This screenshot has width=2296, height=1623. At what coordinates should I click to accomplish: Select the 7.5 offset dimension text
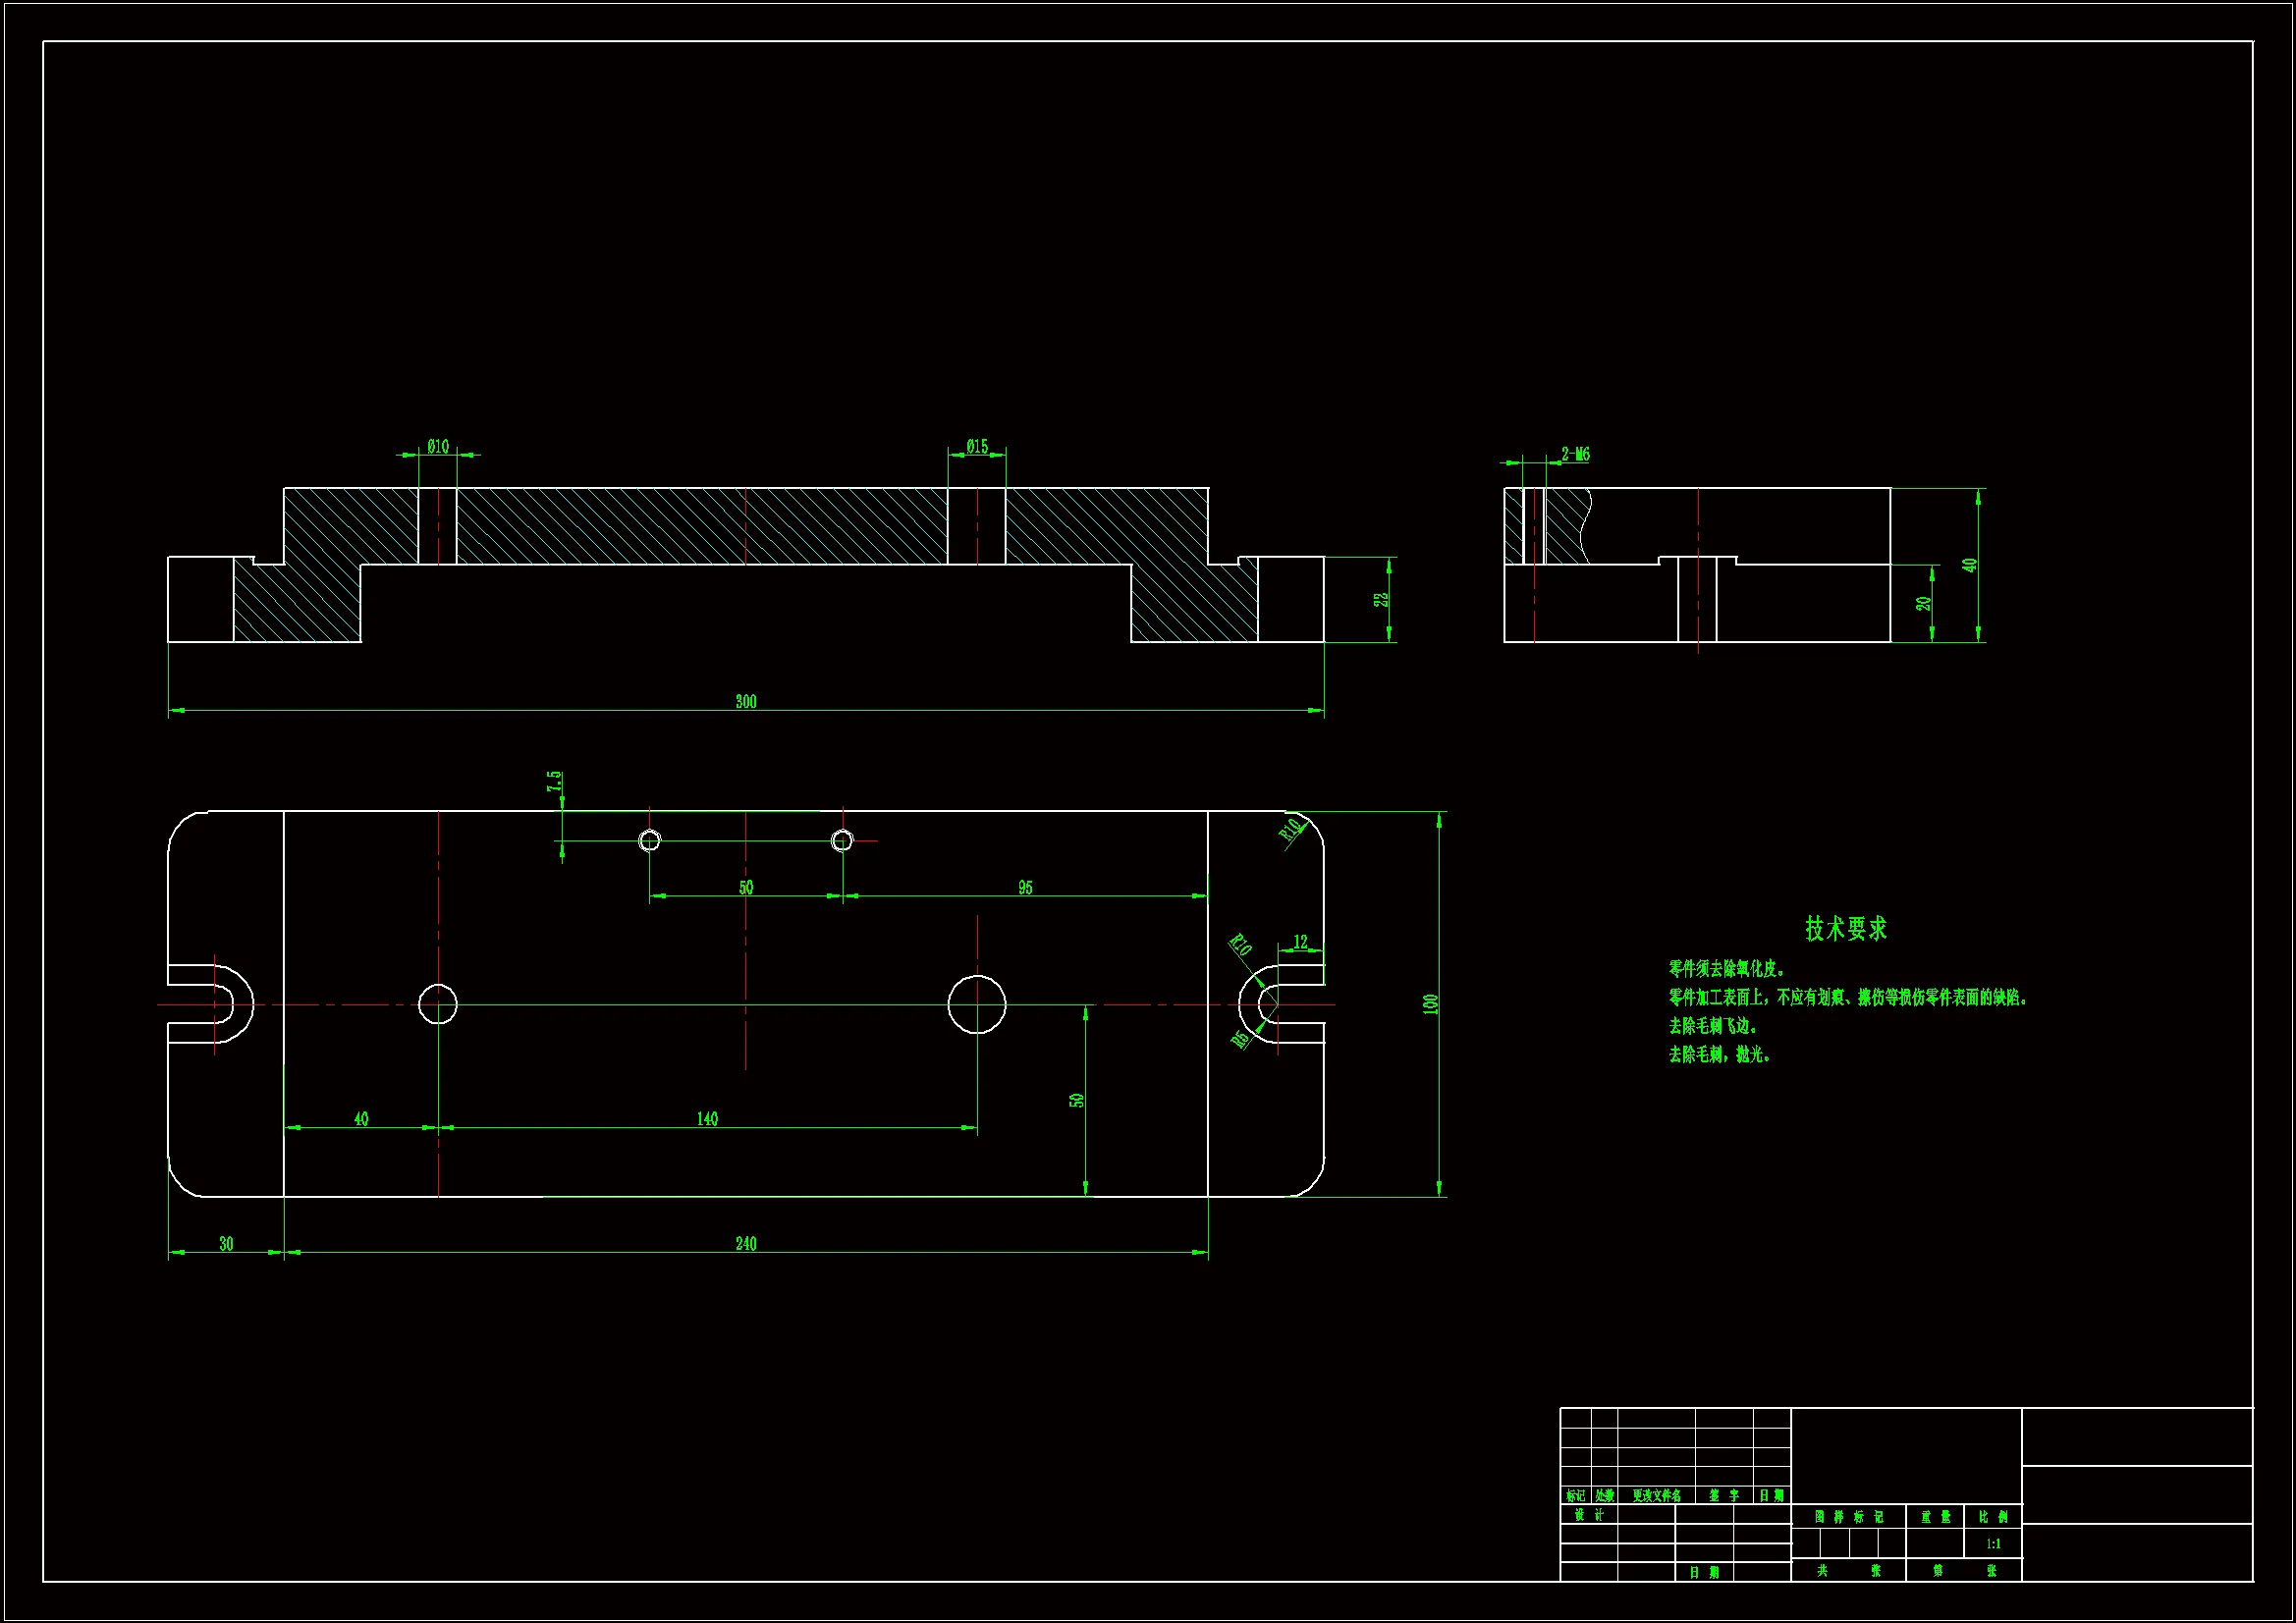pos(554,781)
